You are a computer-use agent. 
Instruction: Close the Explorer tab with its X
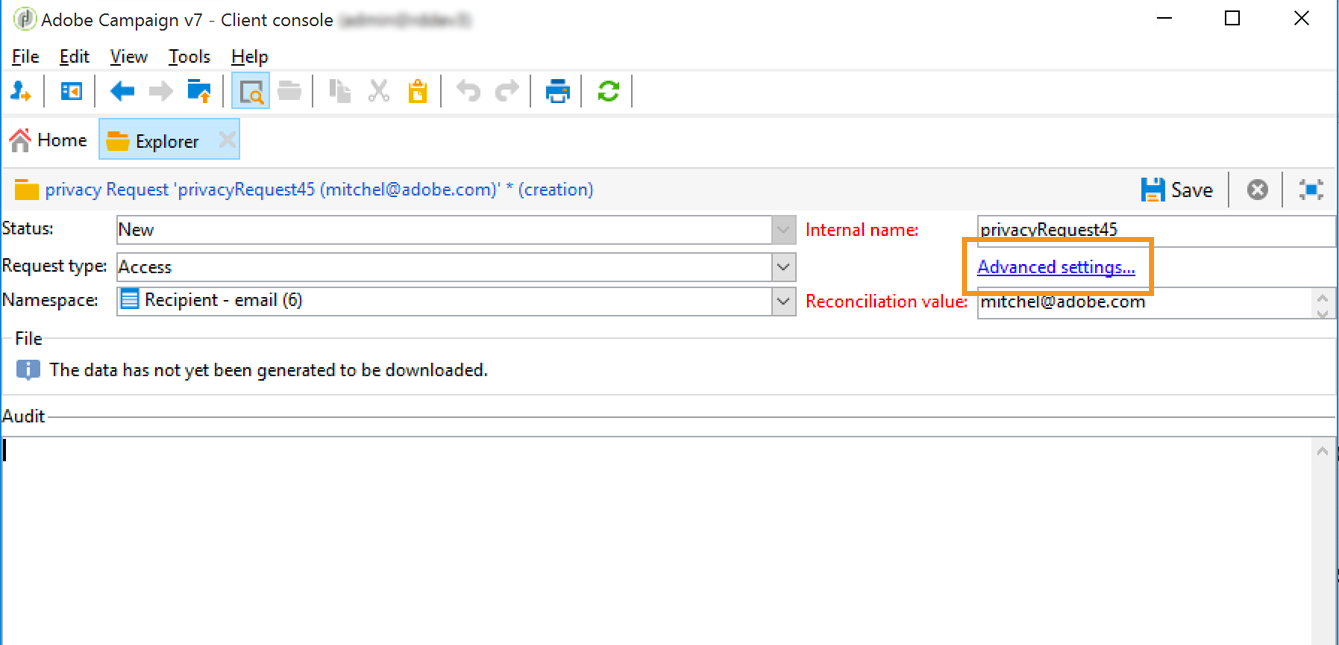pyautogui.click(x=228, y=141)
